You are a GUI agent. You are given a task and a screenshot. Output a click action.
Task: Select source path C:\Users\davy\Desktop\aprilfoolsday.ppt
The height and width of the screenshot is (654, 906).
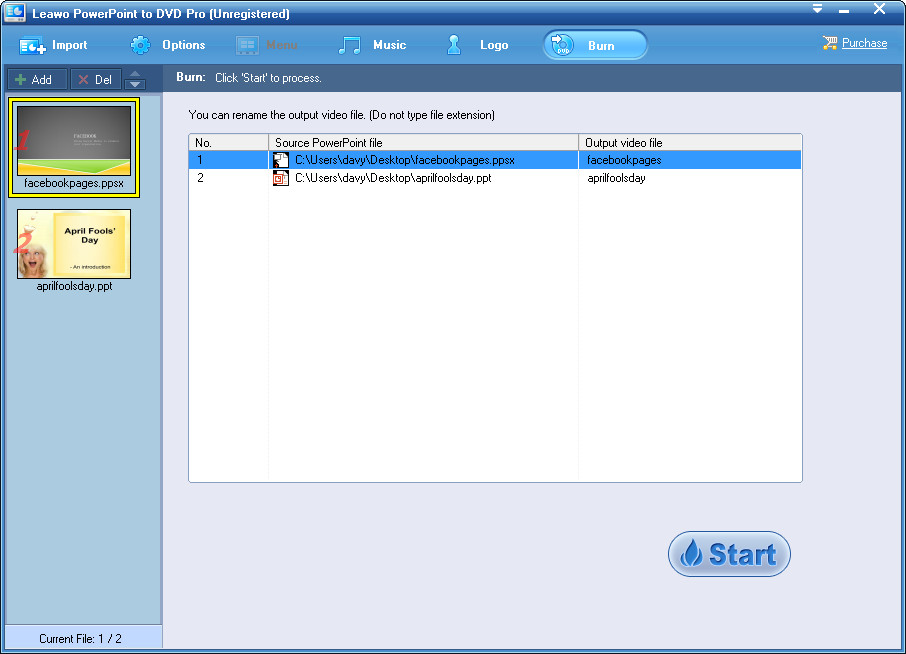pyautogui.click(x=393, y=178)
